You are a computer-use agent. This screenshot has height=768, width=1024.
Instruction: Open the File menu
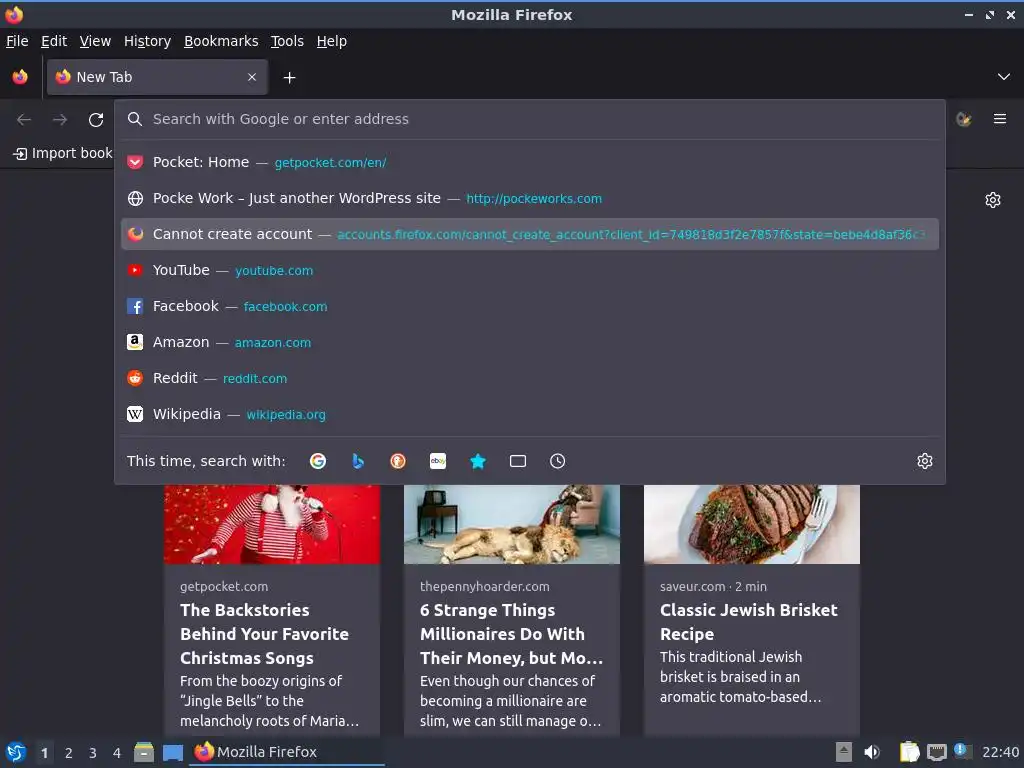[x=17, y=41]
